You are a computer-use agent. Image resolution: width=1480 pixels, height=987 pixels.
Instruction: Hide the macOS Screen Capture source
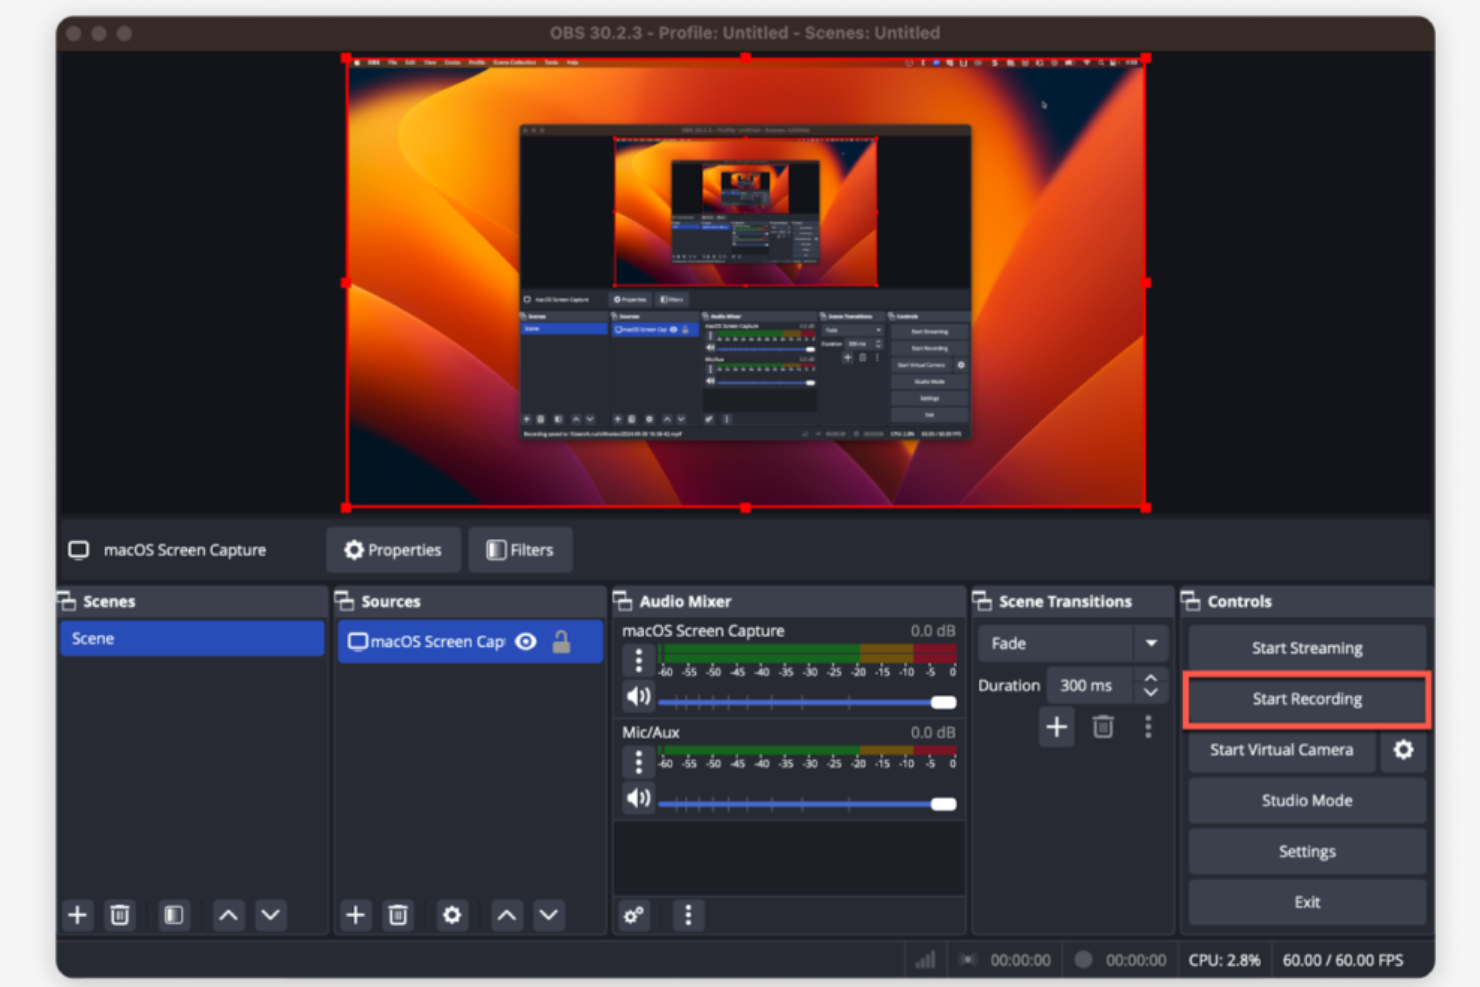[x=526, y=641]
